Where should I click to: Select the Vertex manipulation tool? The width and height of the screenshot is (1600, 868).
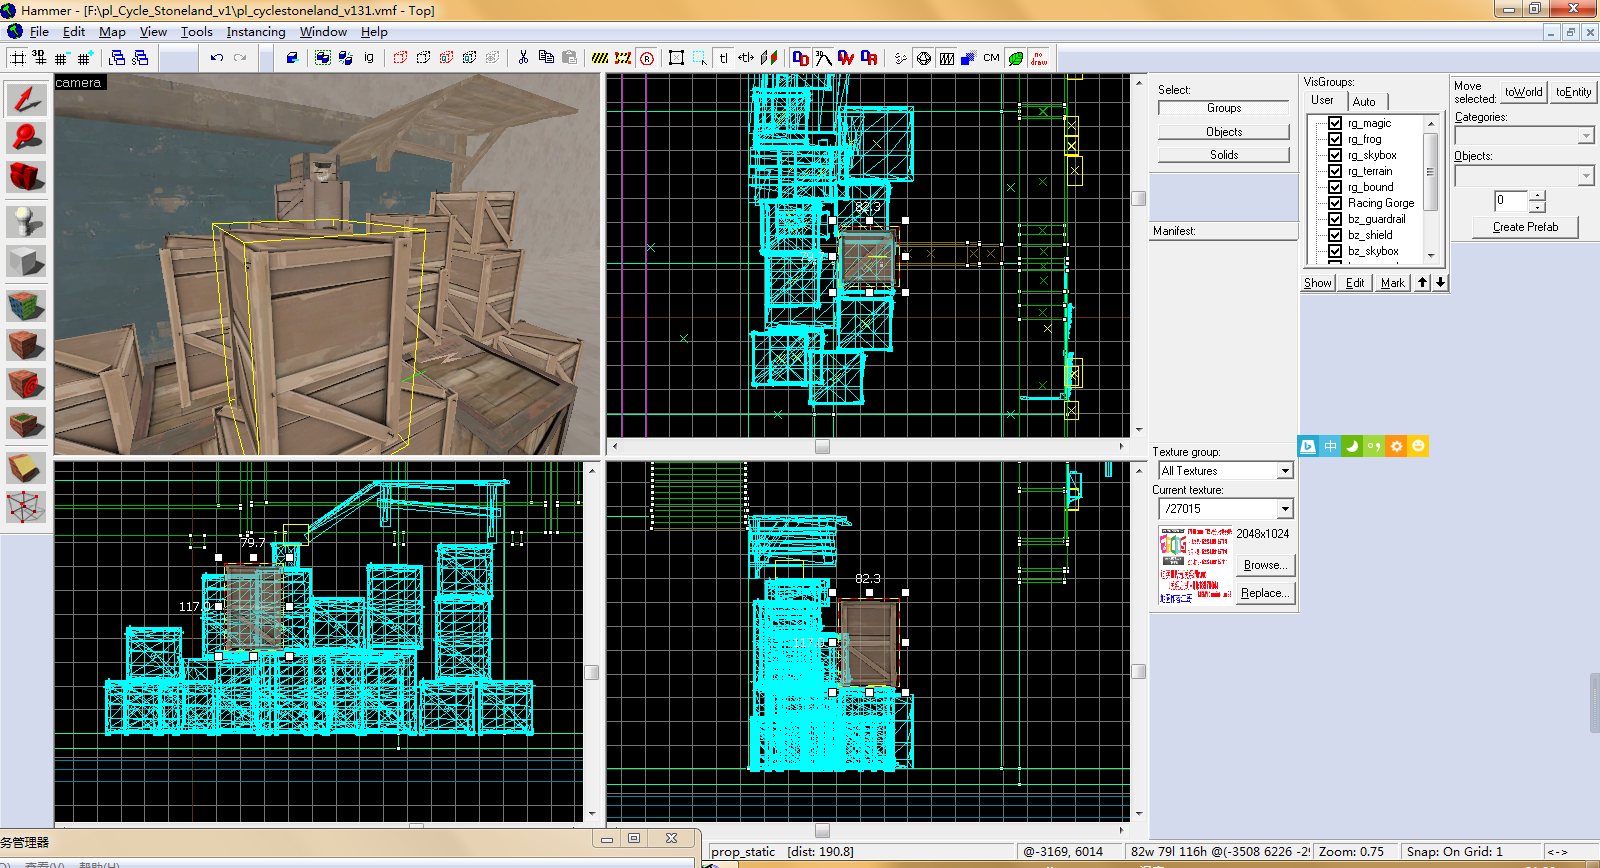pos(26,507)
